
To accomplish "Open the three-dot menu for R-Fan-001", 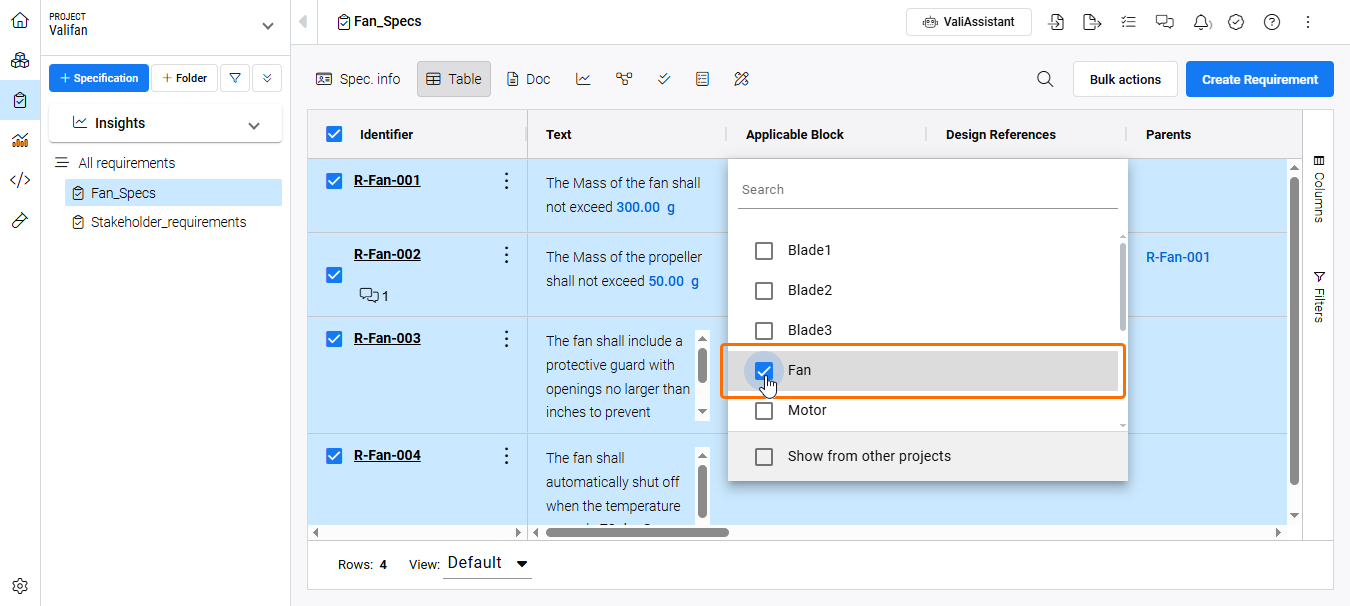I will click(x=506, y=181).
